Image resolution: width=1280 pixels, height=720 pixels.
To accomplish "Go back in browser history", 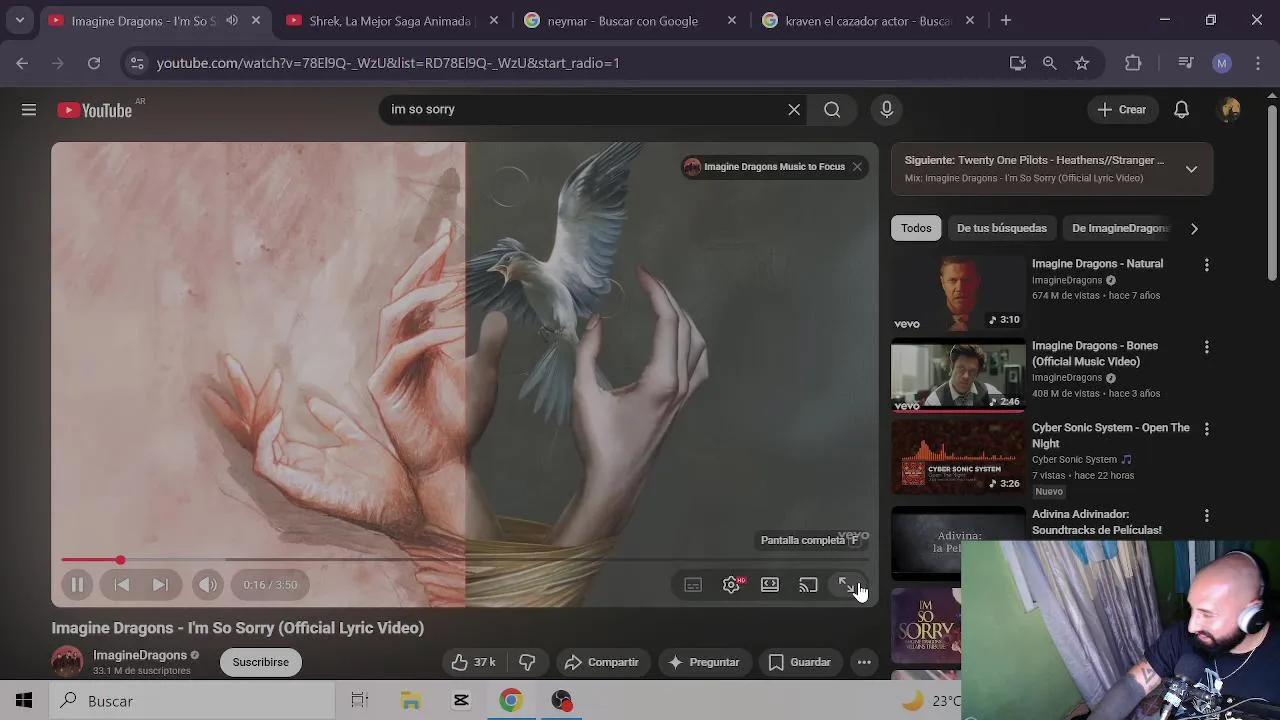I will (x=22, y=63).
